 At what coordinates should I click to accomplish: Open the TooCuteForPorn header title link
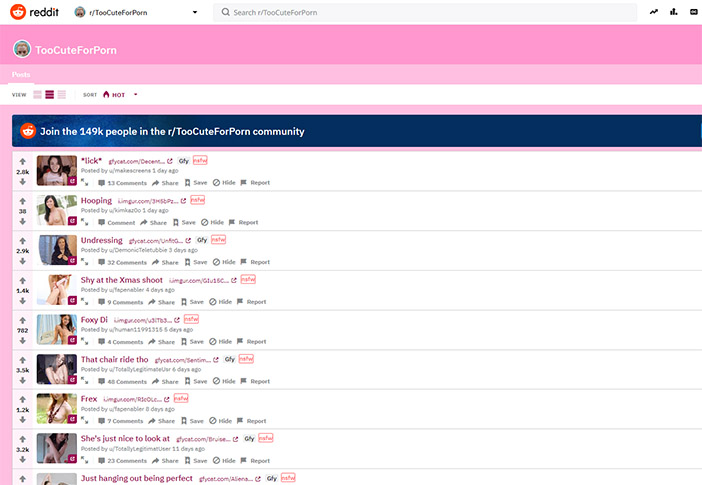76,50
